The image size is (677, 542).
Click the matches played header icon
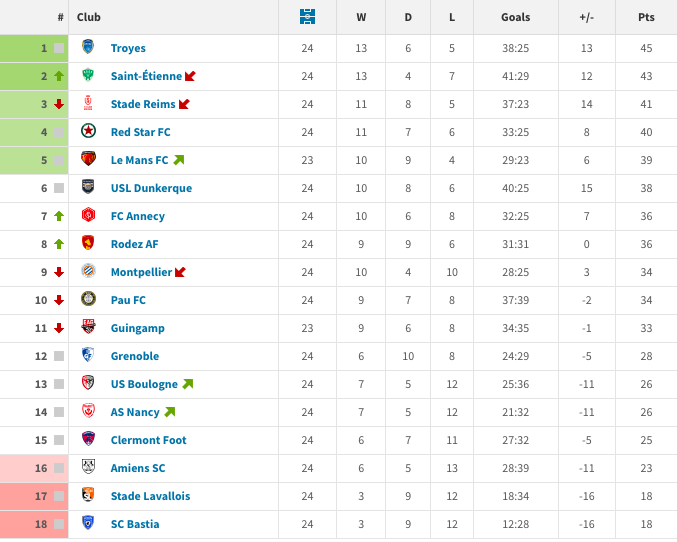click(x=307, y=17)
